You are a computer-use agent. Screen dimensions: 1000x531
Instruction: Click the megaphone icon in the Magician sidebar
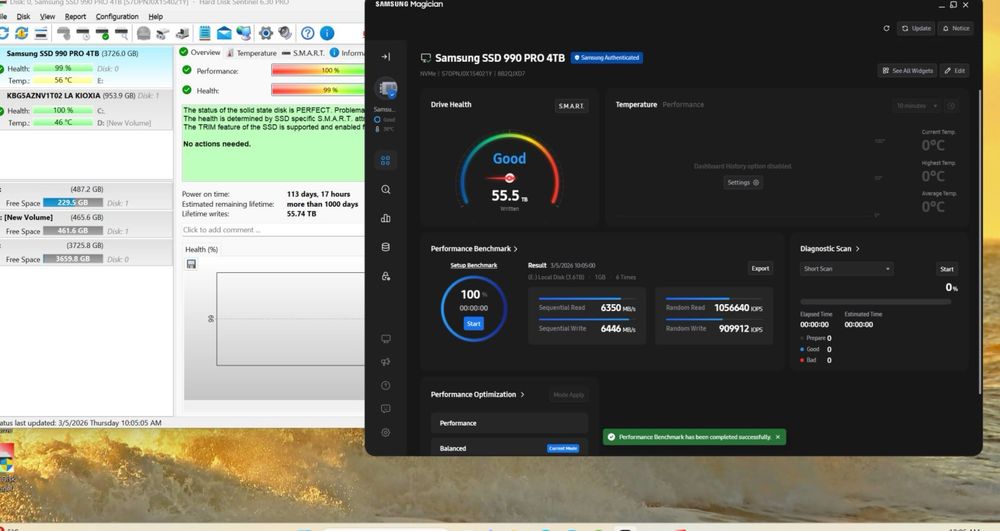coord(385,362)
